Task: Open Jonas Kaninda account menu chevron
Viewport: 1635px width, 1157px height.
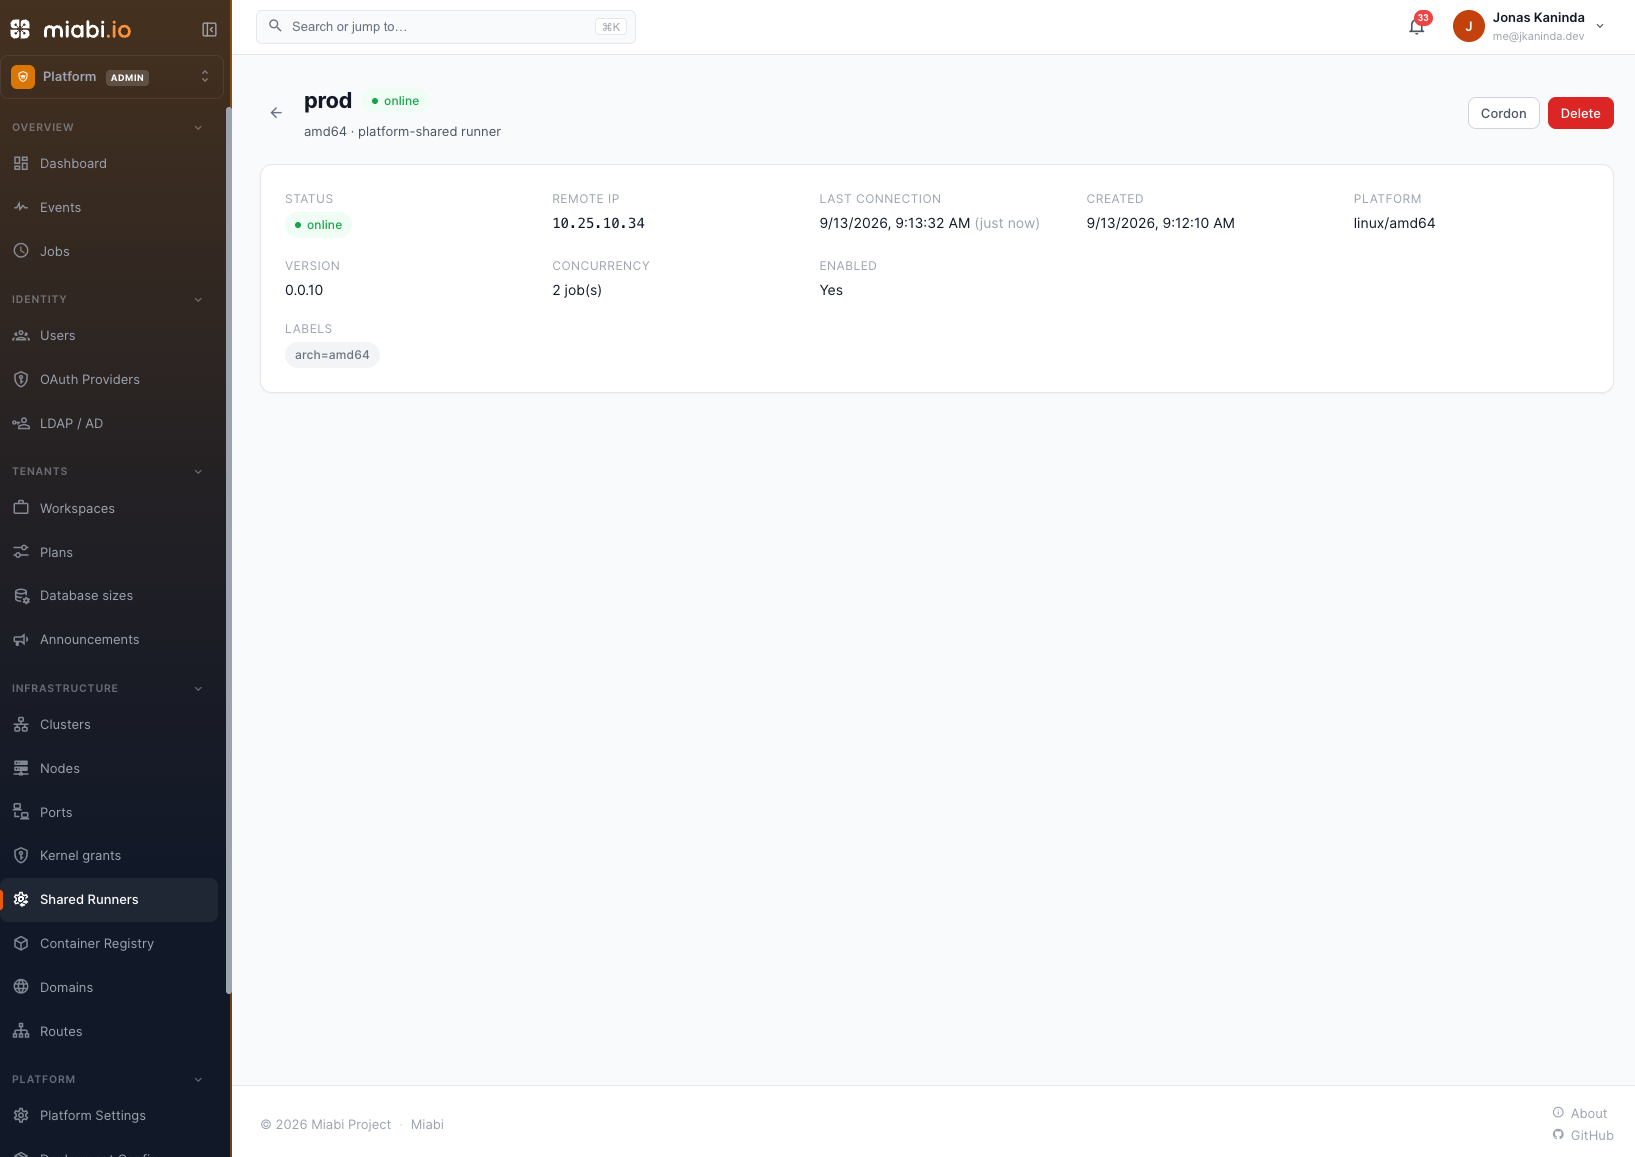Action: (1600, 27)
